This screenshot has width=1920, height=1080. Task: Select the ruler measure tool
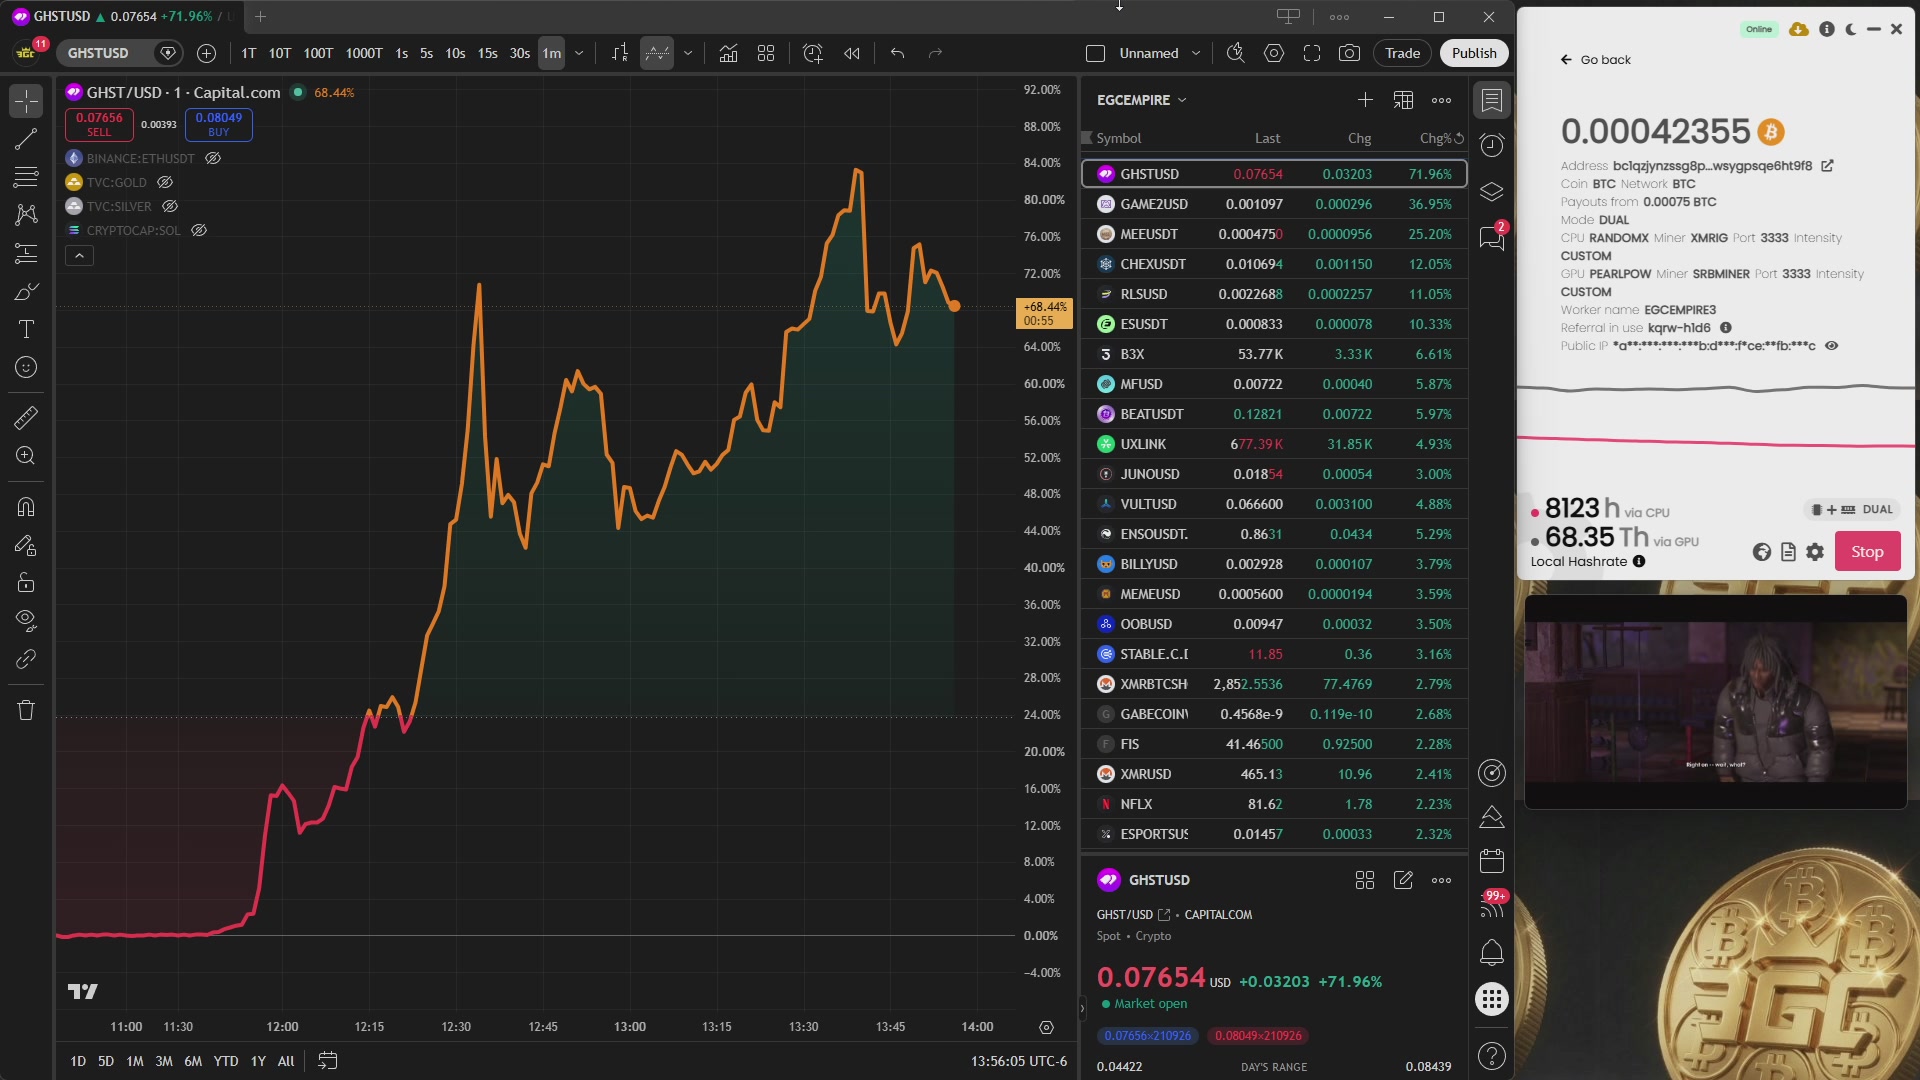click(x=26, y=418)
